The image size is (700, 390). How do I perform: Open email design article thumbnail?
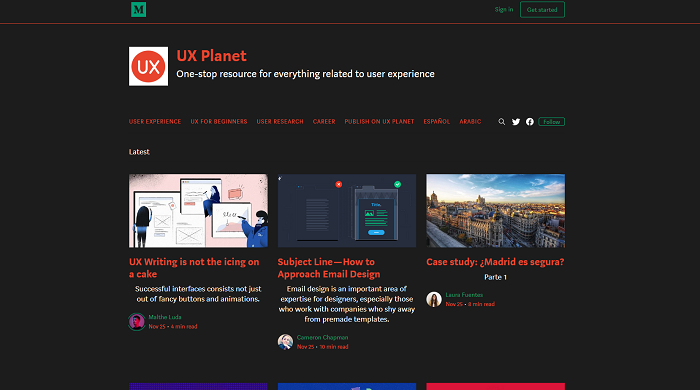point(347,211)
